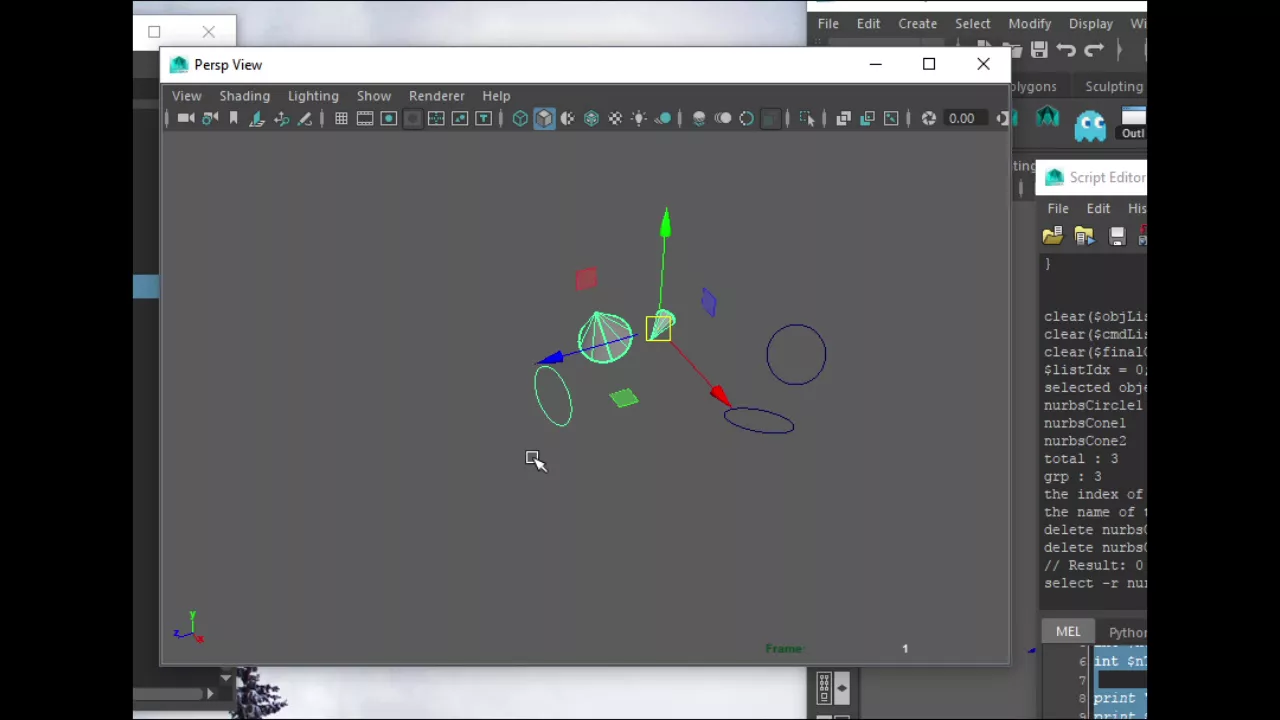
Task: Toggle the X-Ray display icon
Action: pyautogui.click(x=843, y=119)
